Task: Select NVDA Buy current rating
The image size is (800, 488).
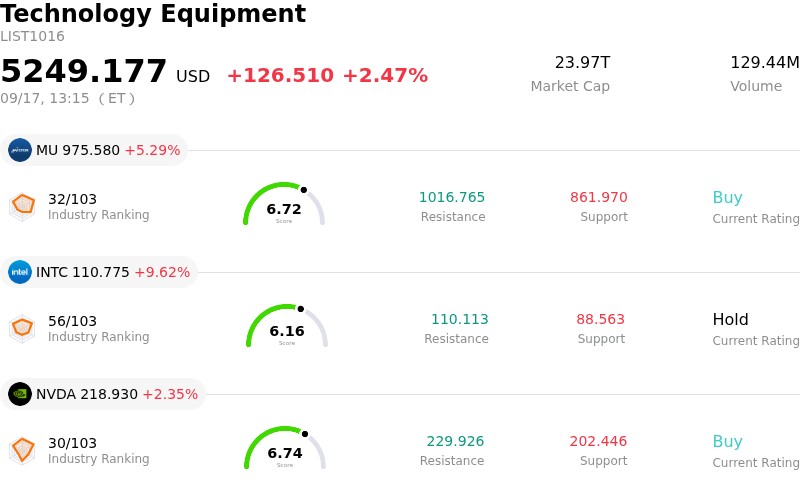Action: pos(728,441)
